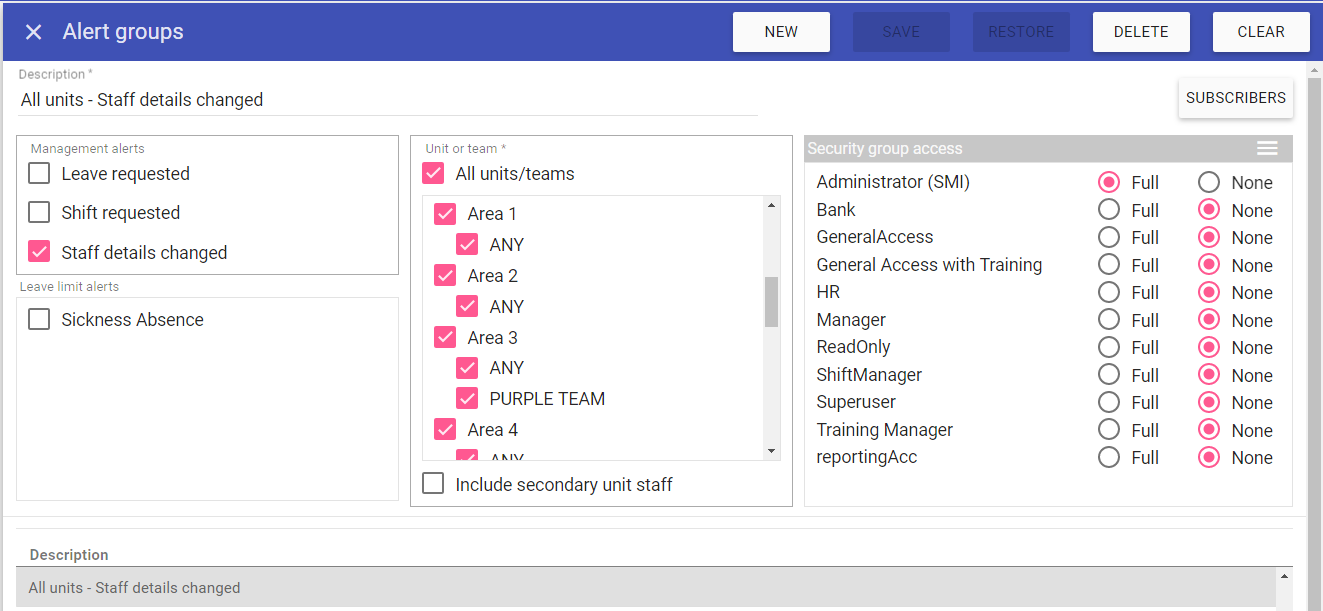
Task: Uncheck Staff details changed alert
Action: coord(39,252)
